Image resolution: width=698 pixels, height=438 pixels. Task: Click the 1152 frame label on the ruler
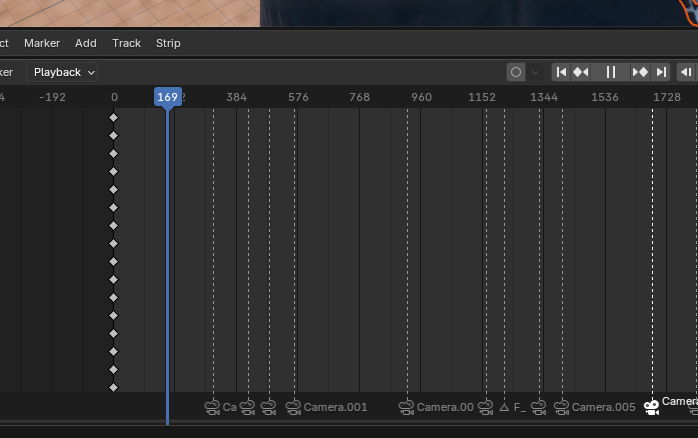coord(482,97)
